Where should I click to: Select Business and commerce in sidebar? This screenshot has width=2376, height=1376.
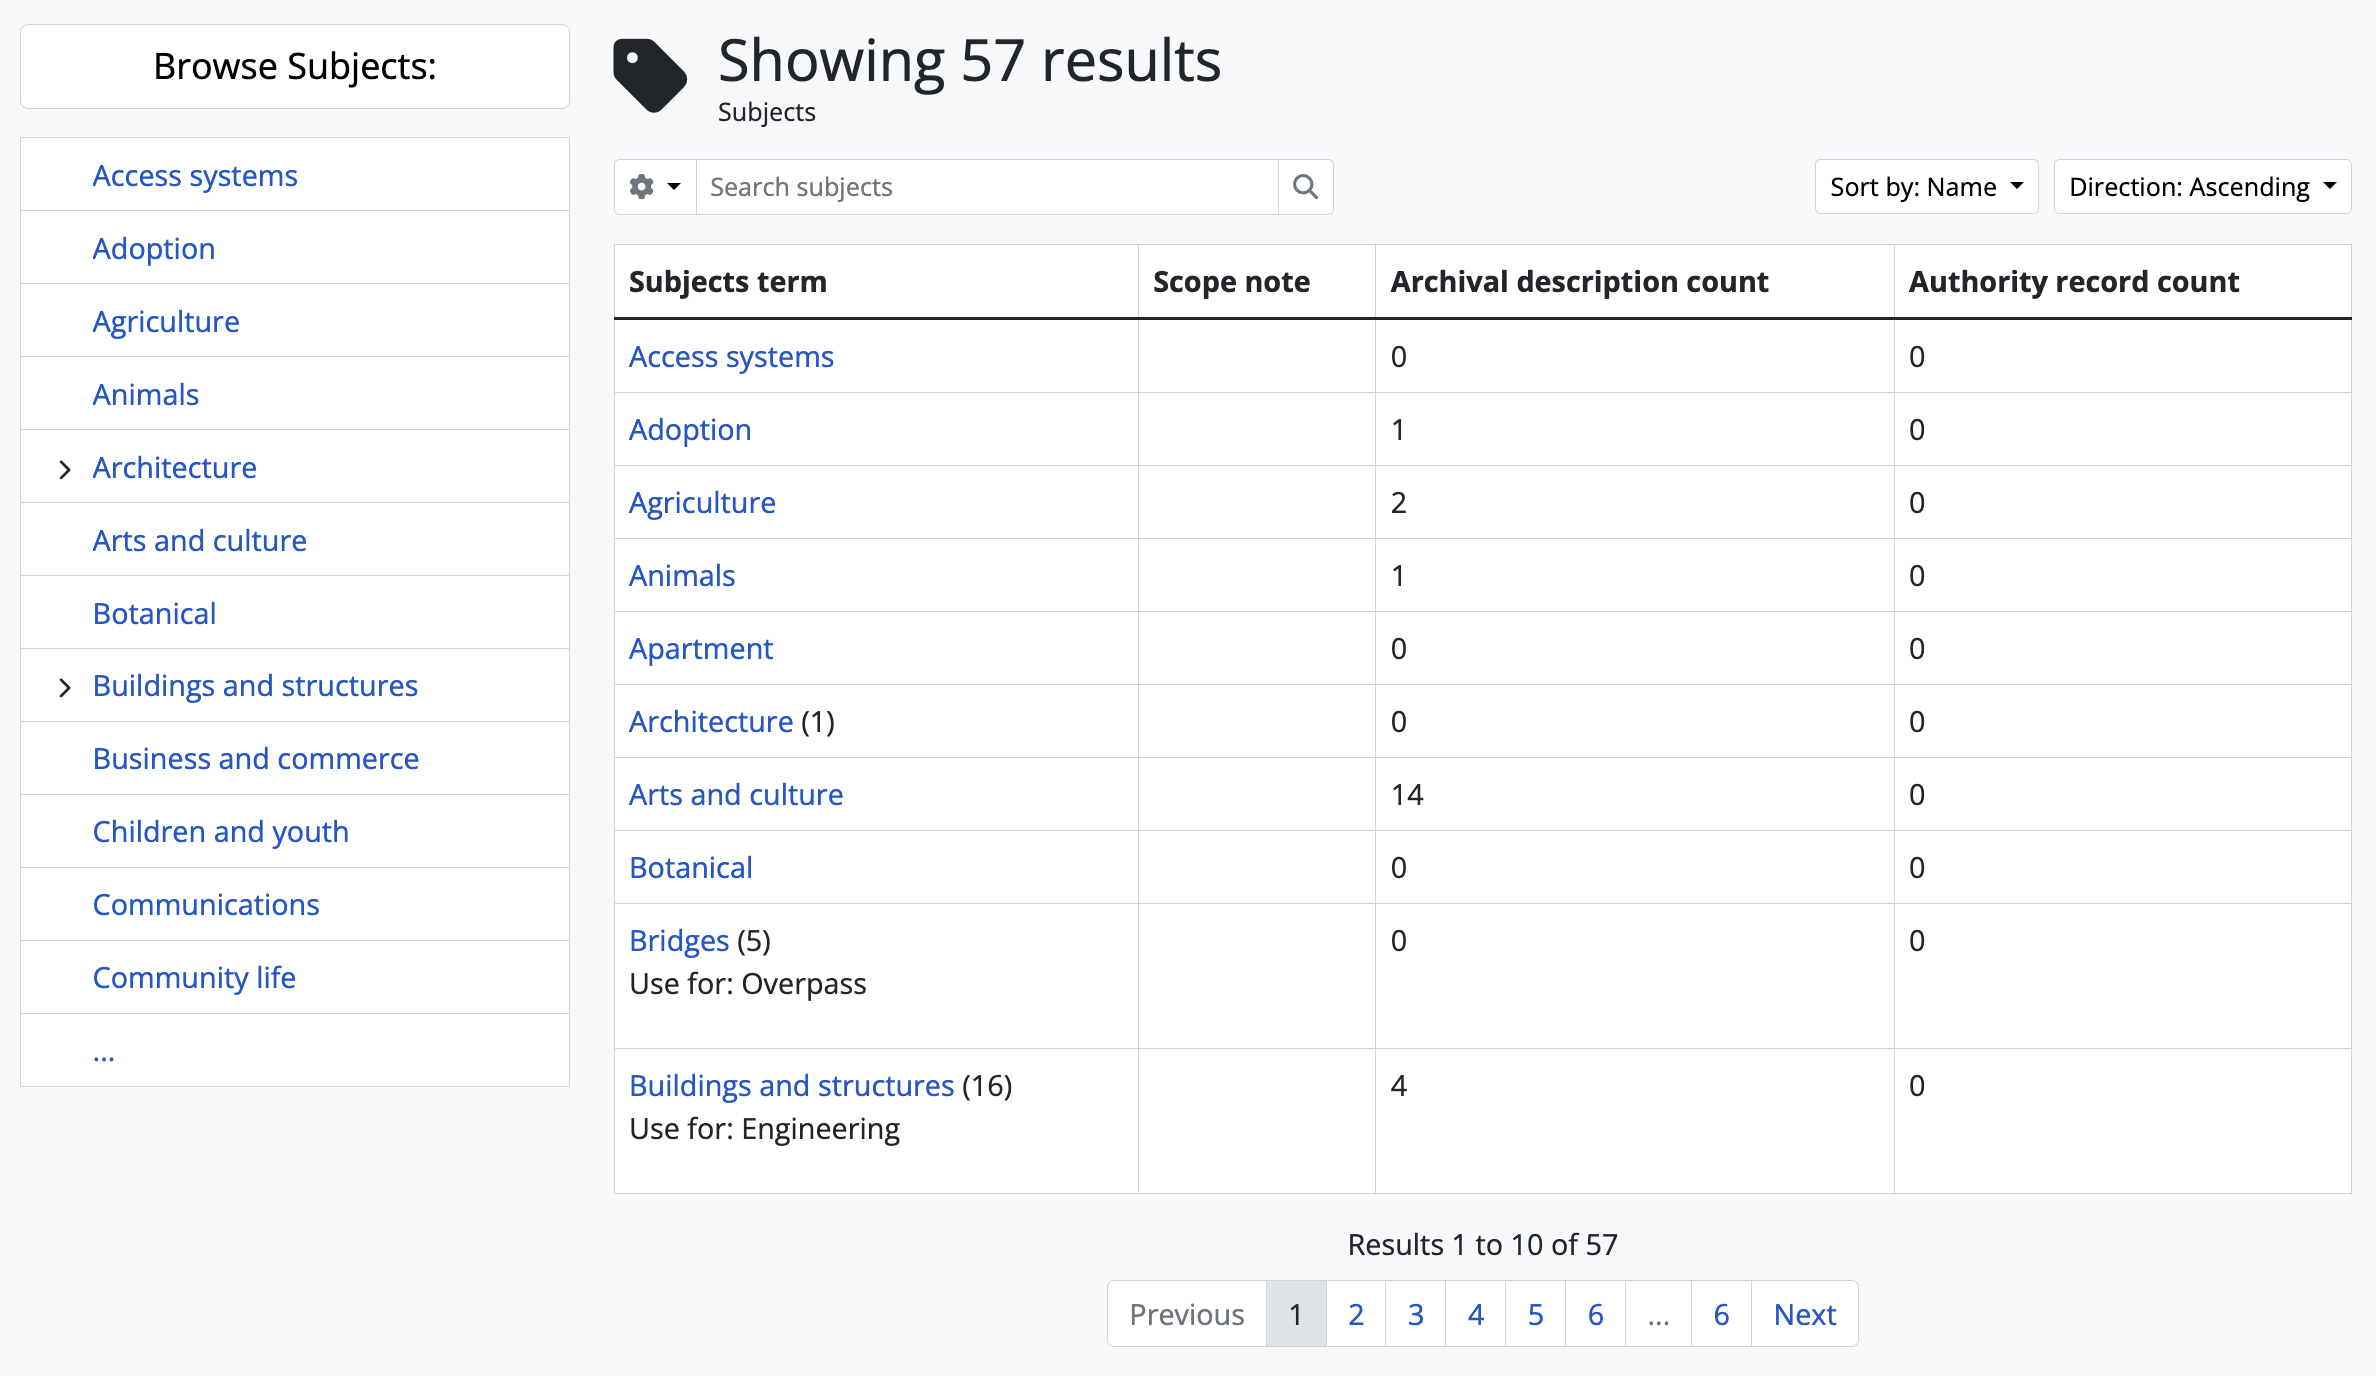point(255,758)
